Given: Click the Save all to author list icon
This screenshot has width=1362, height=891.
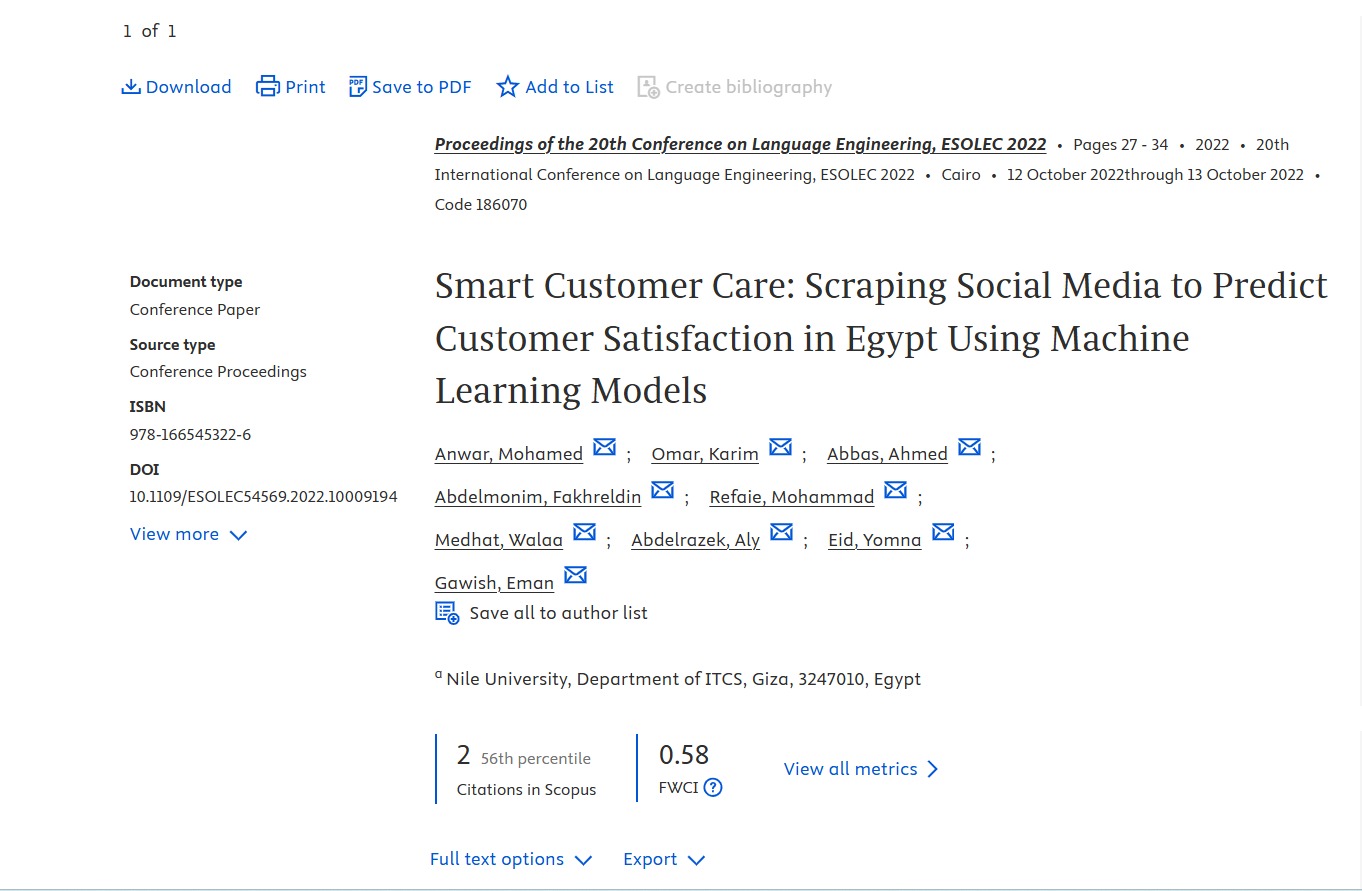Looking at the screenshot, I should pos(447,612).
